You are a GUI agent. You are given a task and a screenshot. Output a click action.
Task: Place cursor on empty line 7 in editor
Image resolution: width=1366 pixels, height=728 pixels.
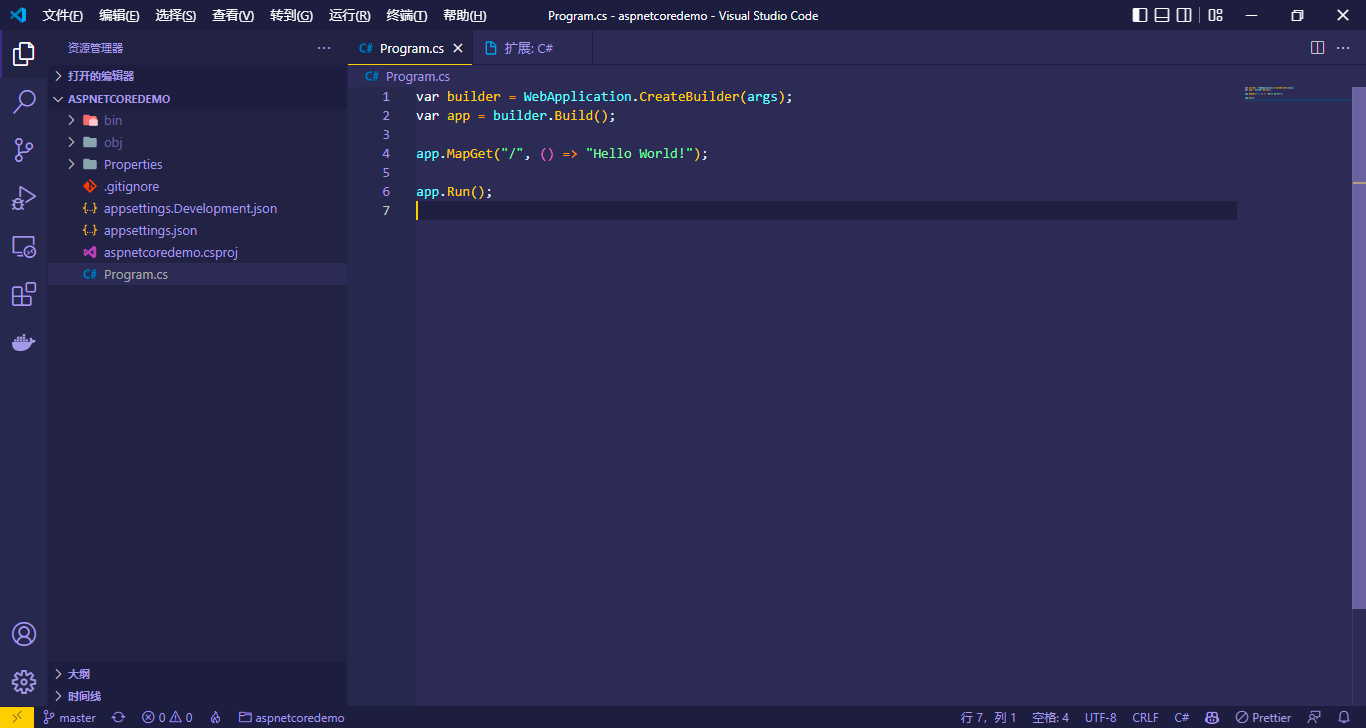(826, 210)
